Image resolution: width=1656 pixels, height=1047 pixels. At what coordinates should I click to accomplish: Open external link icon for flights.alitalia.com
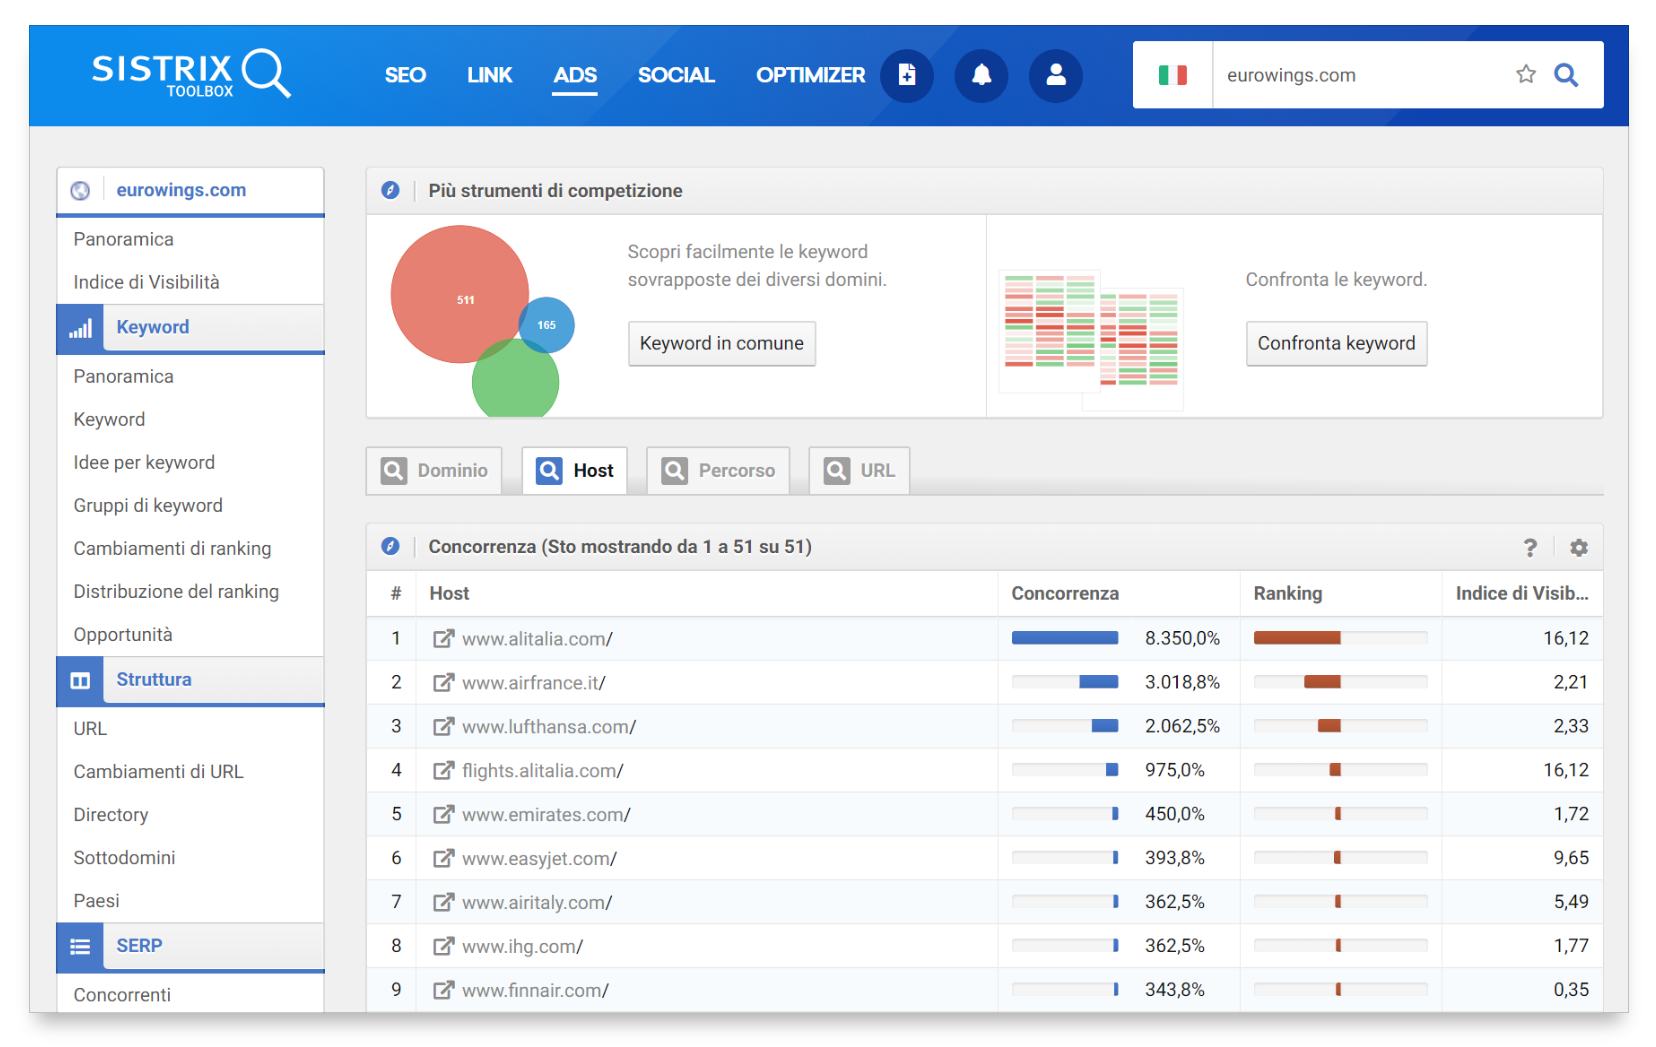443,770
